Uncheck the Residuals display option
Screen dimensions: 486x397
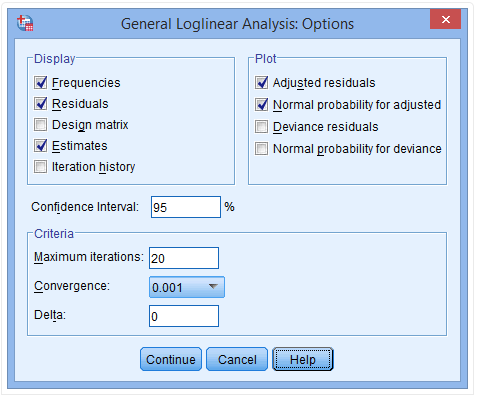pos(41,104)
